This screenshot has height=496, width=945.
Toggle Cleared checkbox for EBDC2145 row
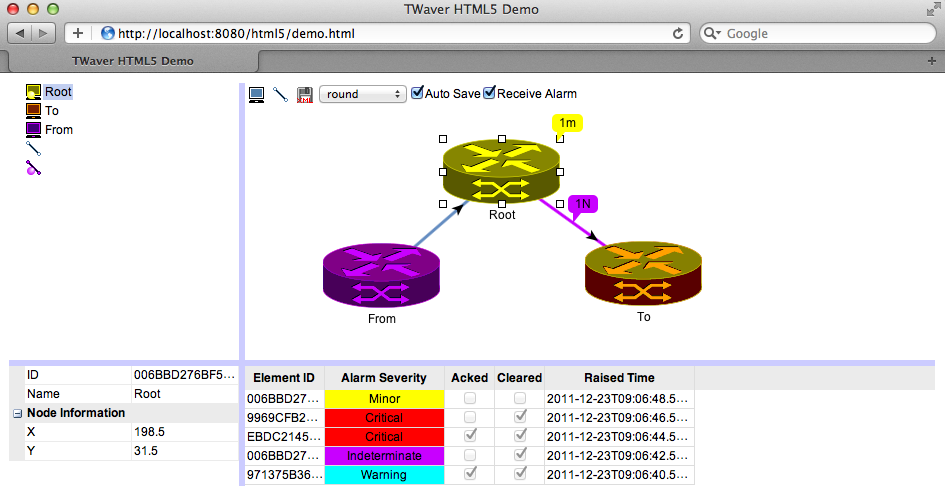click(520, 436)
